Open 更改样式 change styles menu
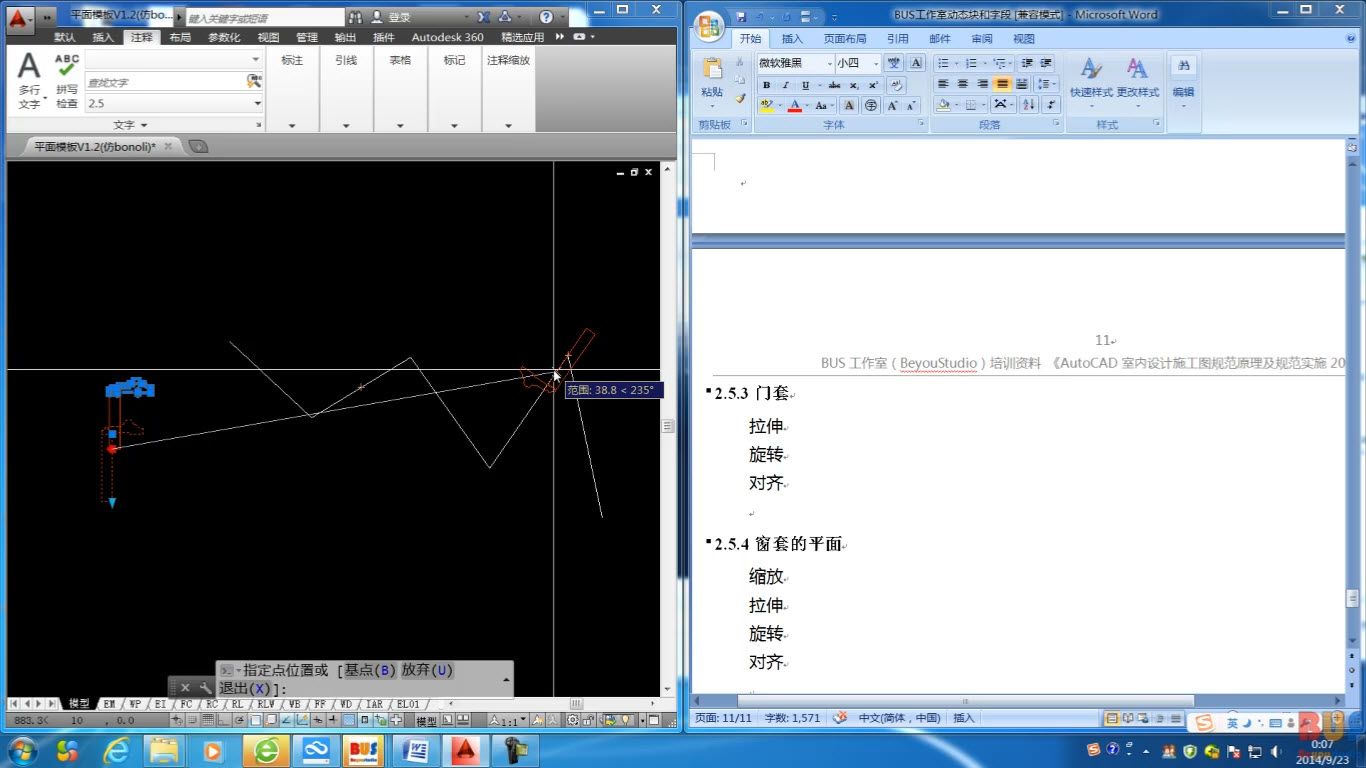Image resolution: width=1366 pixels, height=768 pixels. [1137, 82]
